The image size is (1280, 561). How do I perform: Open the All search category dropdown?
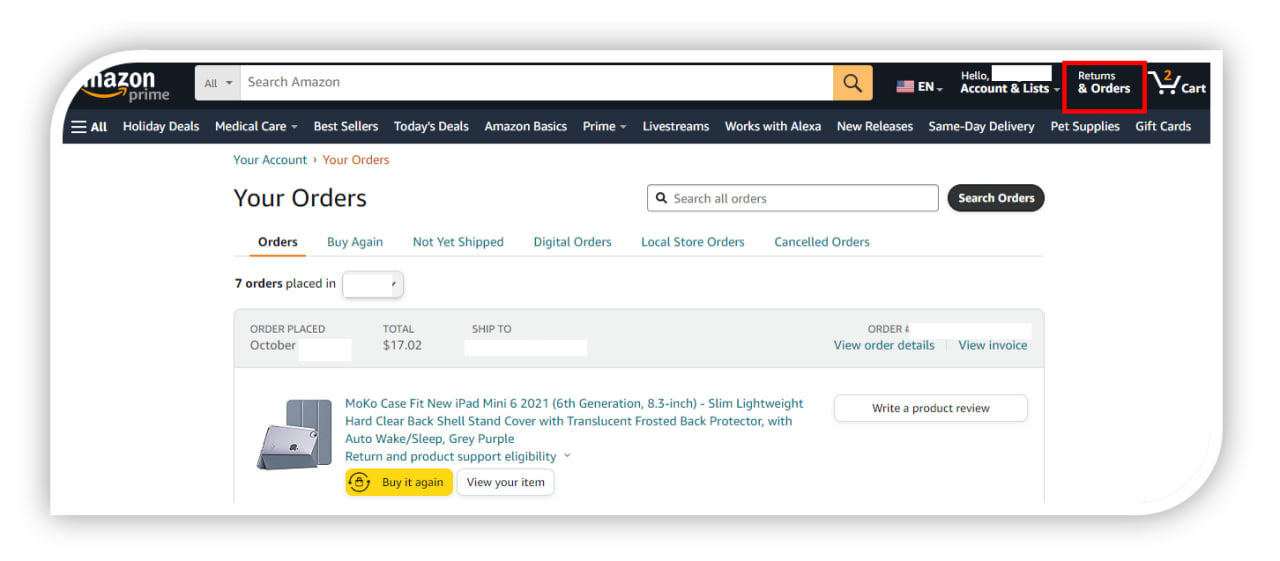(x=218, y=83)
